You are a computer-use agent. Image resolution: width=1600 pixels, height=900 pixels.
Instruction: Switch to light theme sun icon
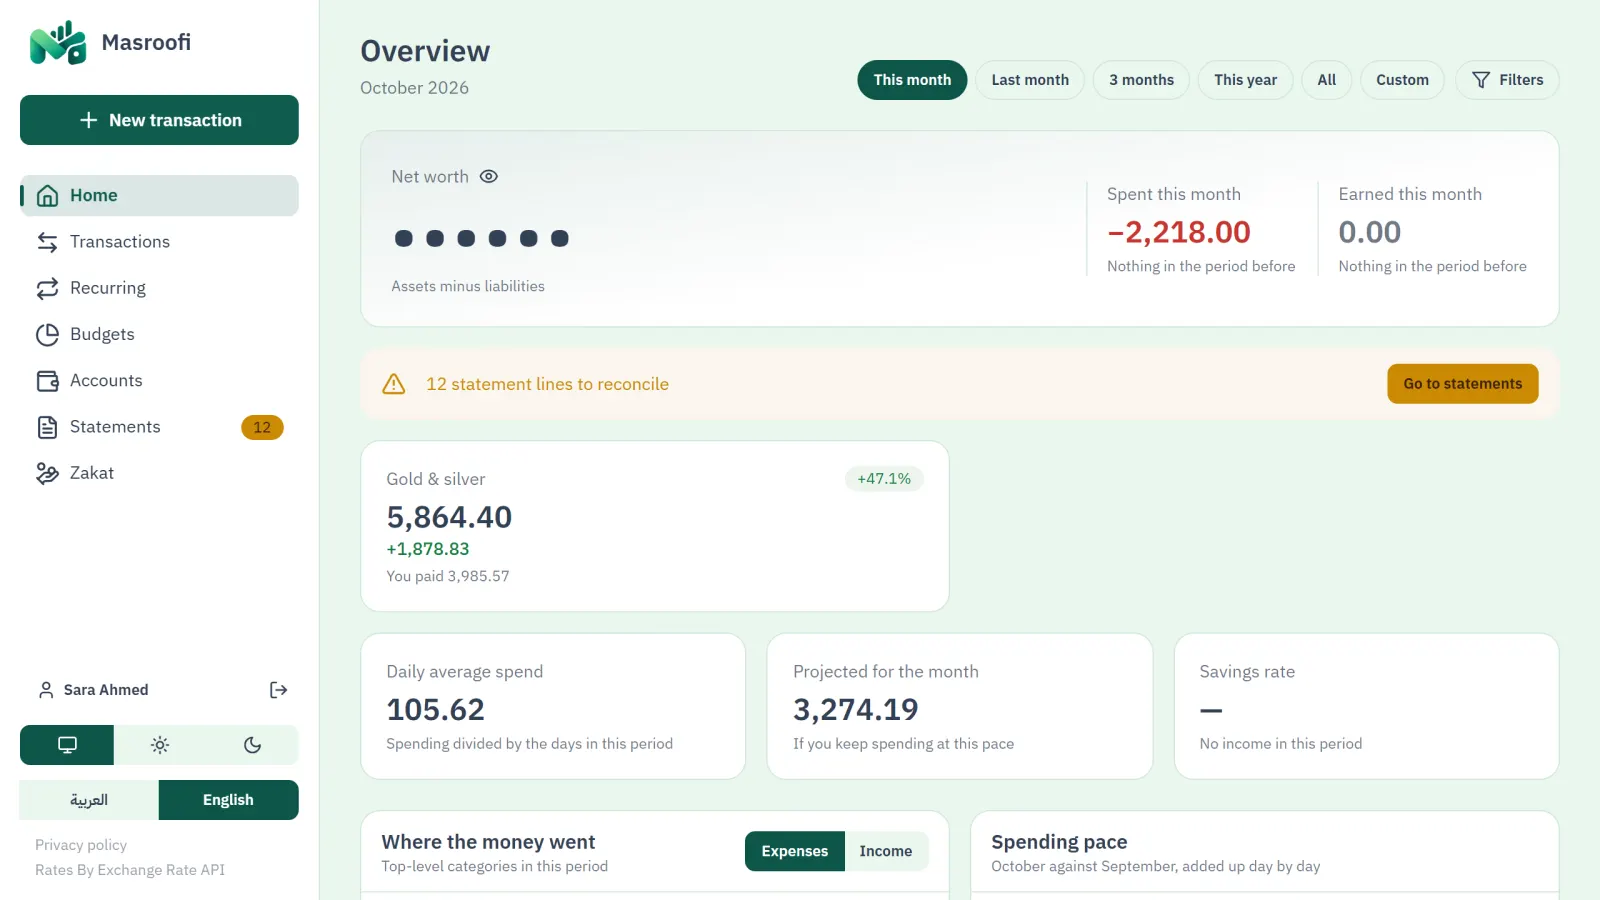click(x=160, y=745)
